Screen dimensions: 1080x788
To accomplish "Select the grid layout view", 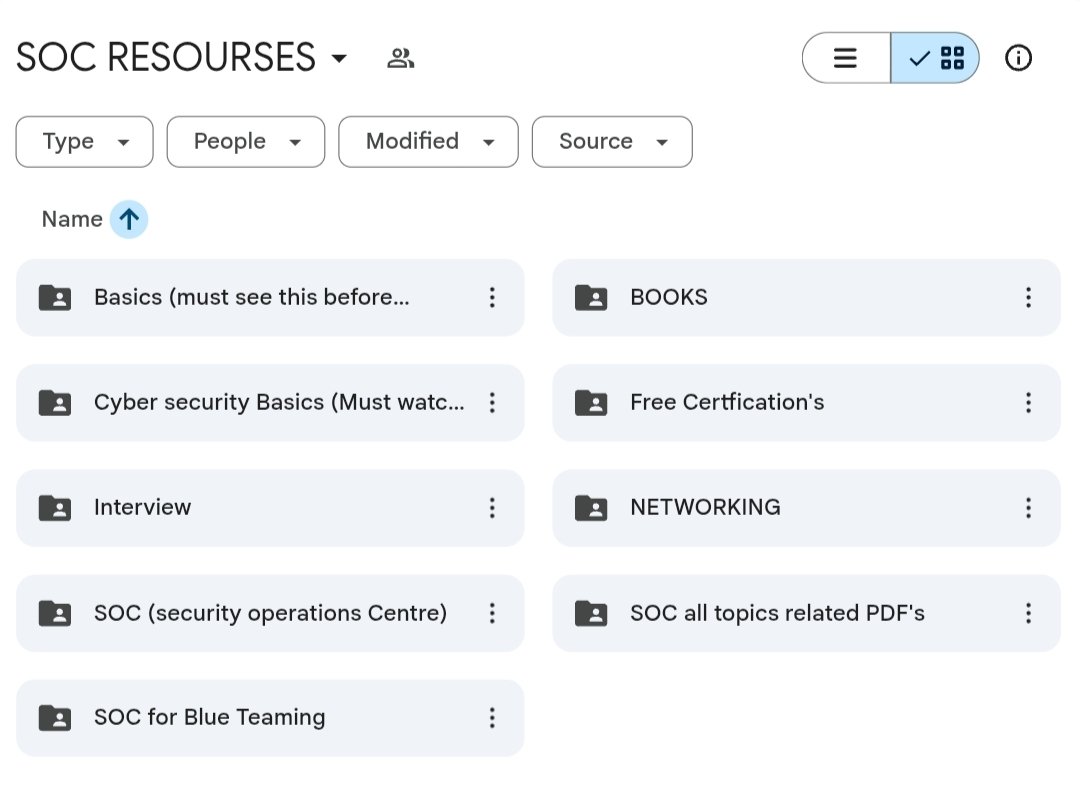I will pyautogui.click(x=935, y=58).
